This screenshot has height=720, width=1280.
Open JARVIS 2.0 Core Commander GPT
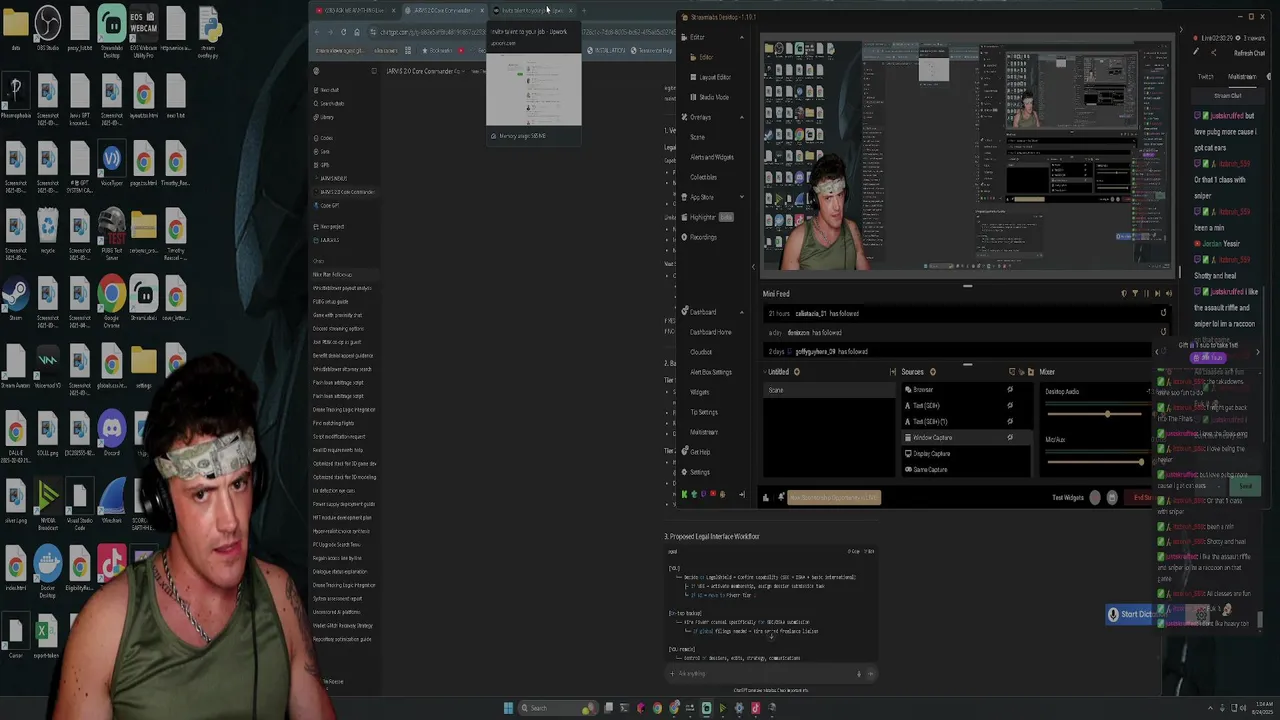tap(344, 192)
